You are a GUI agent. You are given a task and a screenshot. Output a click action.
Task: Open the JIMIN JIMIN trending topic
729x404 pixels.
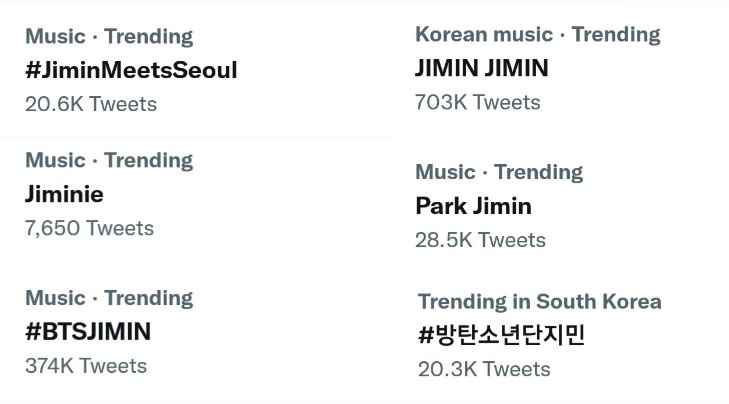(x=482, y=68)
